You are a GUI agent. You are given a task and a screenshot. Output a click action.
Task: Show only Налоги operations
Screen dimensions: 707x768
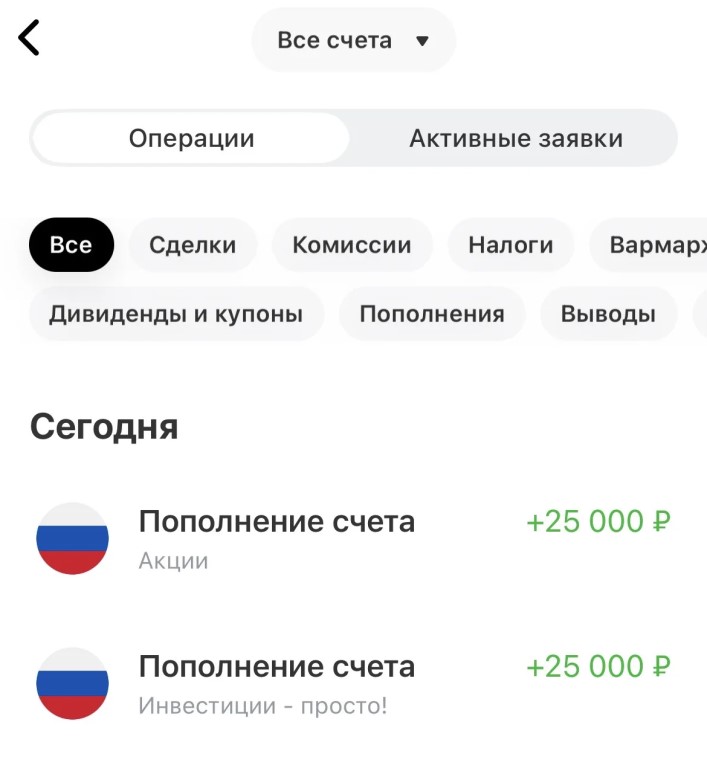[511, 245]
